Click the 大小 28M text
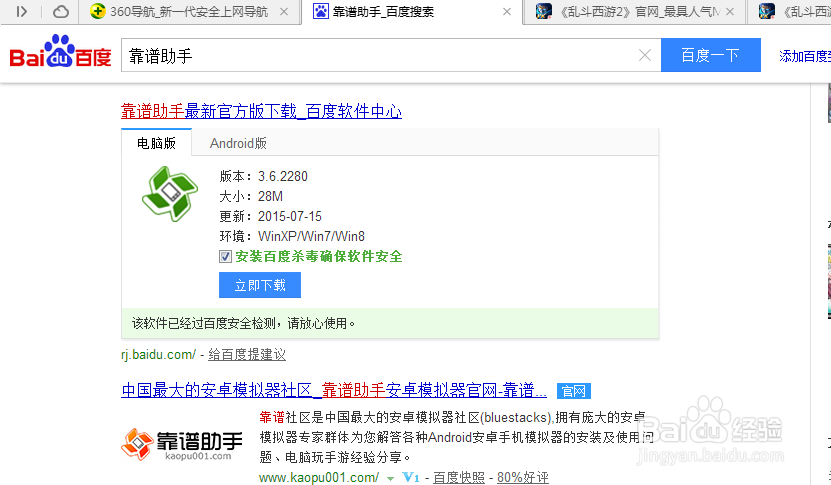The image size is (831, 485). point(251,196)
